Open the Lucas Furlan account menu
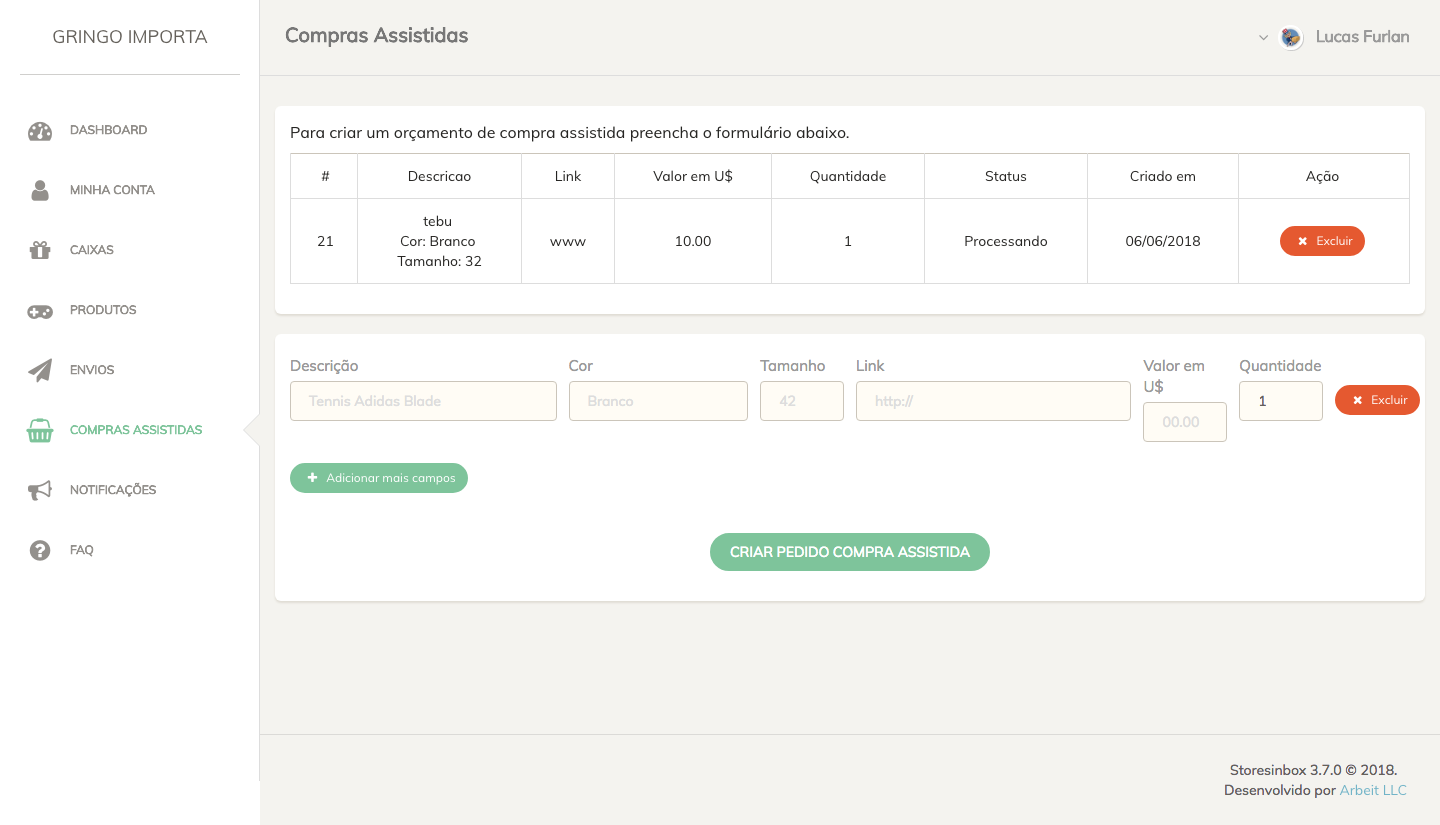The image size is (1440, 825). tap(1362, 37)
